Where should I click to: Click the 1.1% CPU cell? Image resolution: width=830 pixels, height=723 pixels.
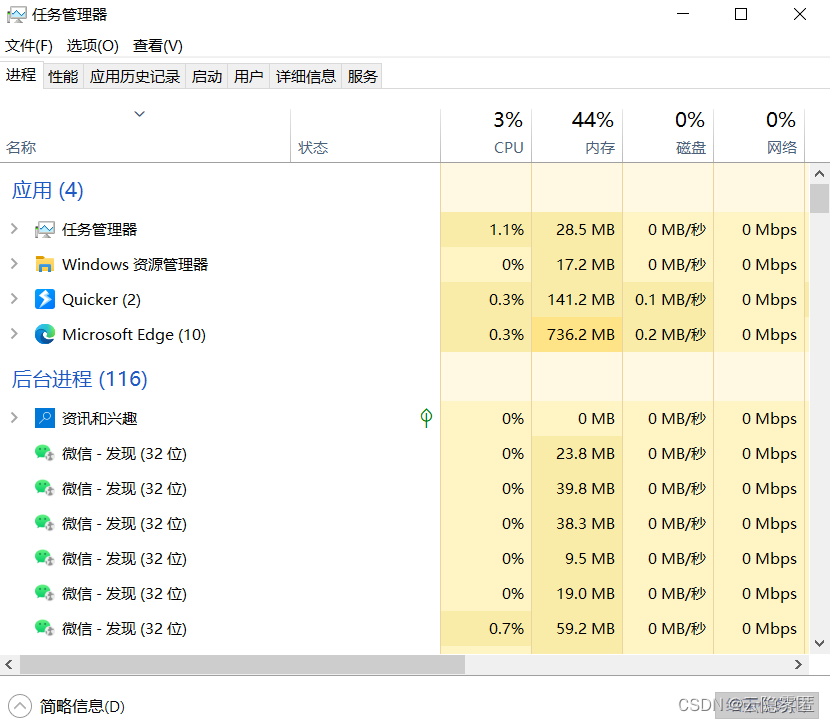tap(486, 230)
